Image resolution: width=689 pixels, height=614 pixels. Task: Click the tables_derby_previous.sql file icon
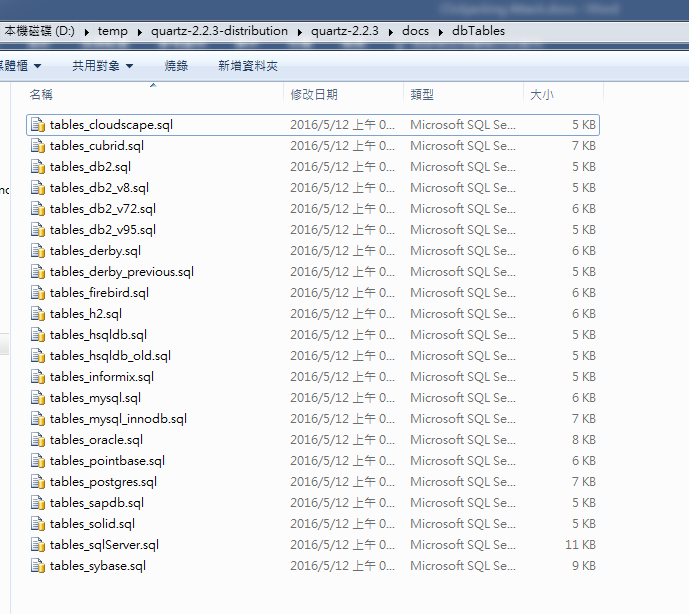coord(38,272)
